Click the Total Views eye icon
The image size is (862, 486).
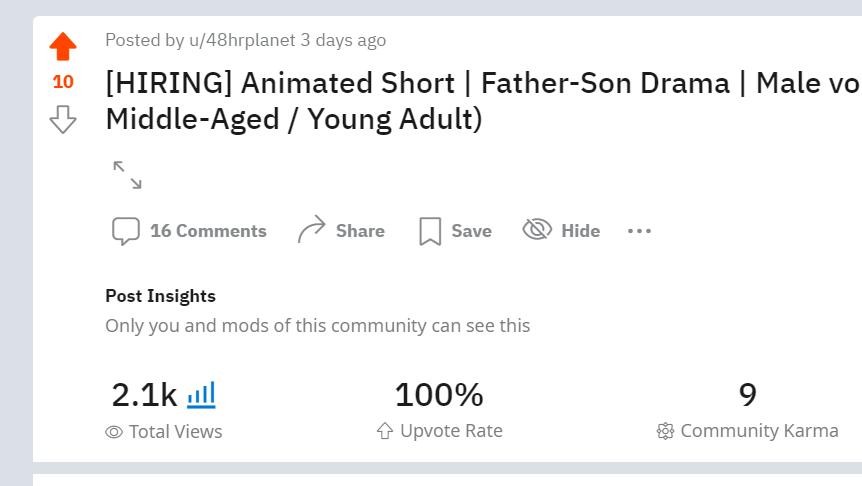pyautogui.click(x=114, y=432)
